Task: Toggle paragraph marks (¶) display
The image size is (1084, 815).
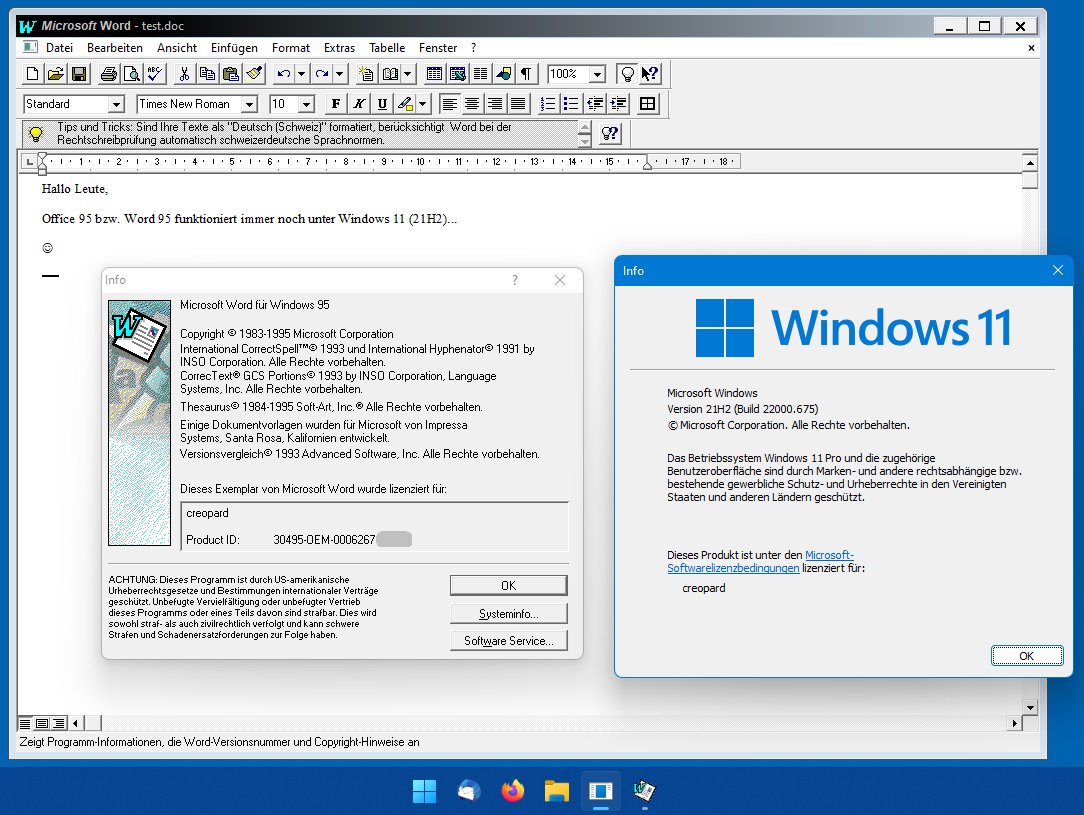Action: [x=526, y=74]
